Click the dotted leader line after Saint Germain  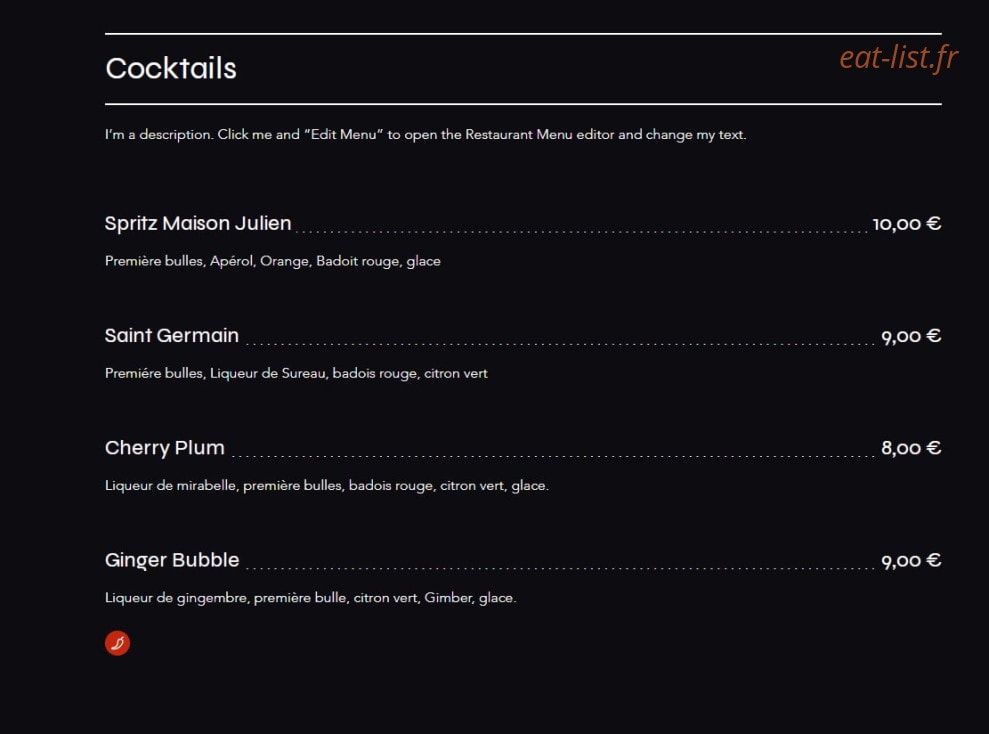[x=560, y=344]
